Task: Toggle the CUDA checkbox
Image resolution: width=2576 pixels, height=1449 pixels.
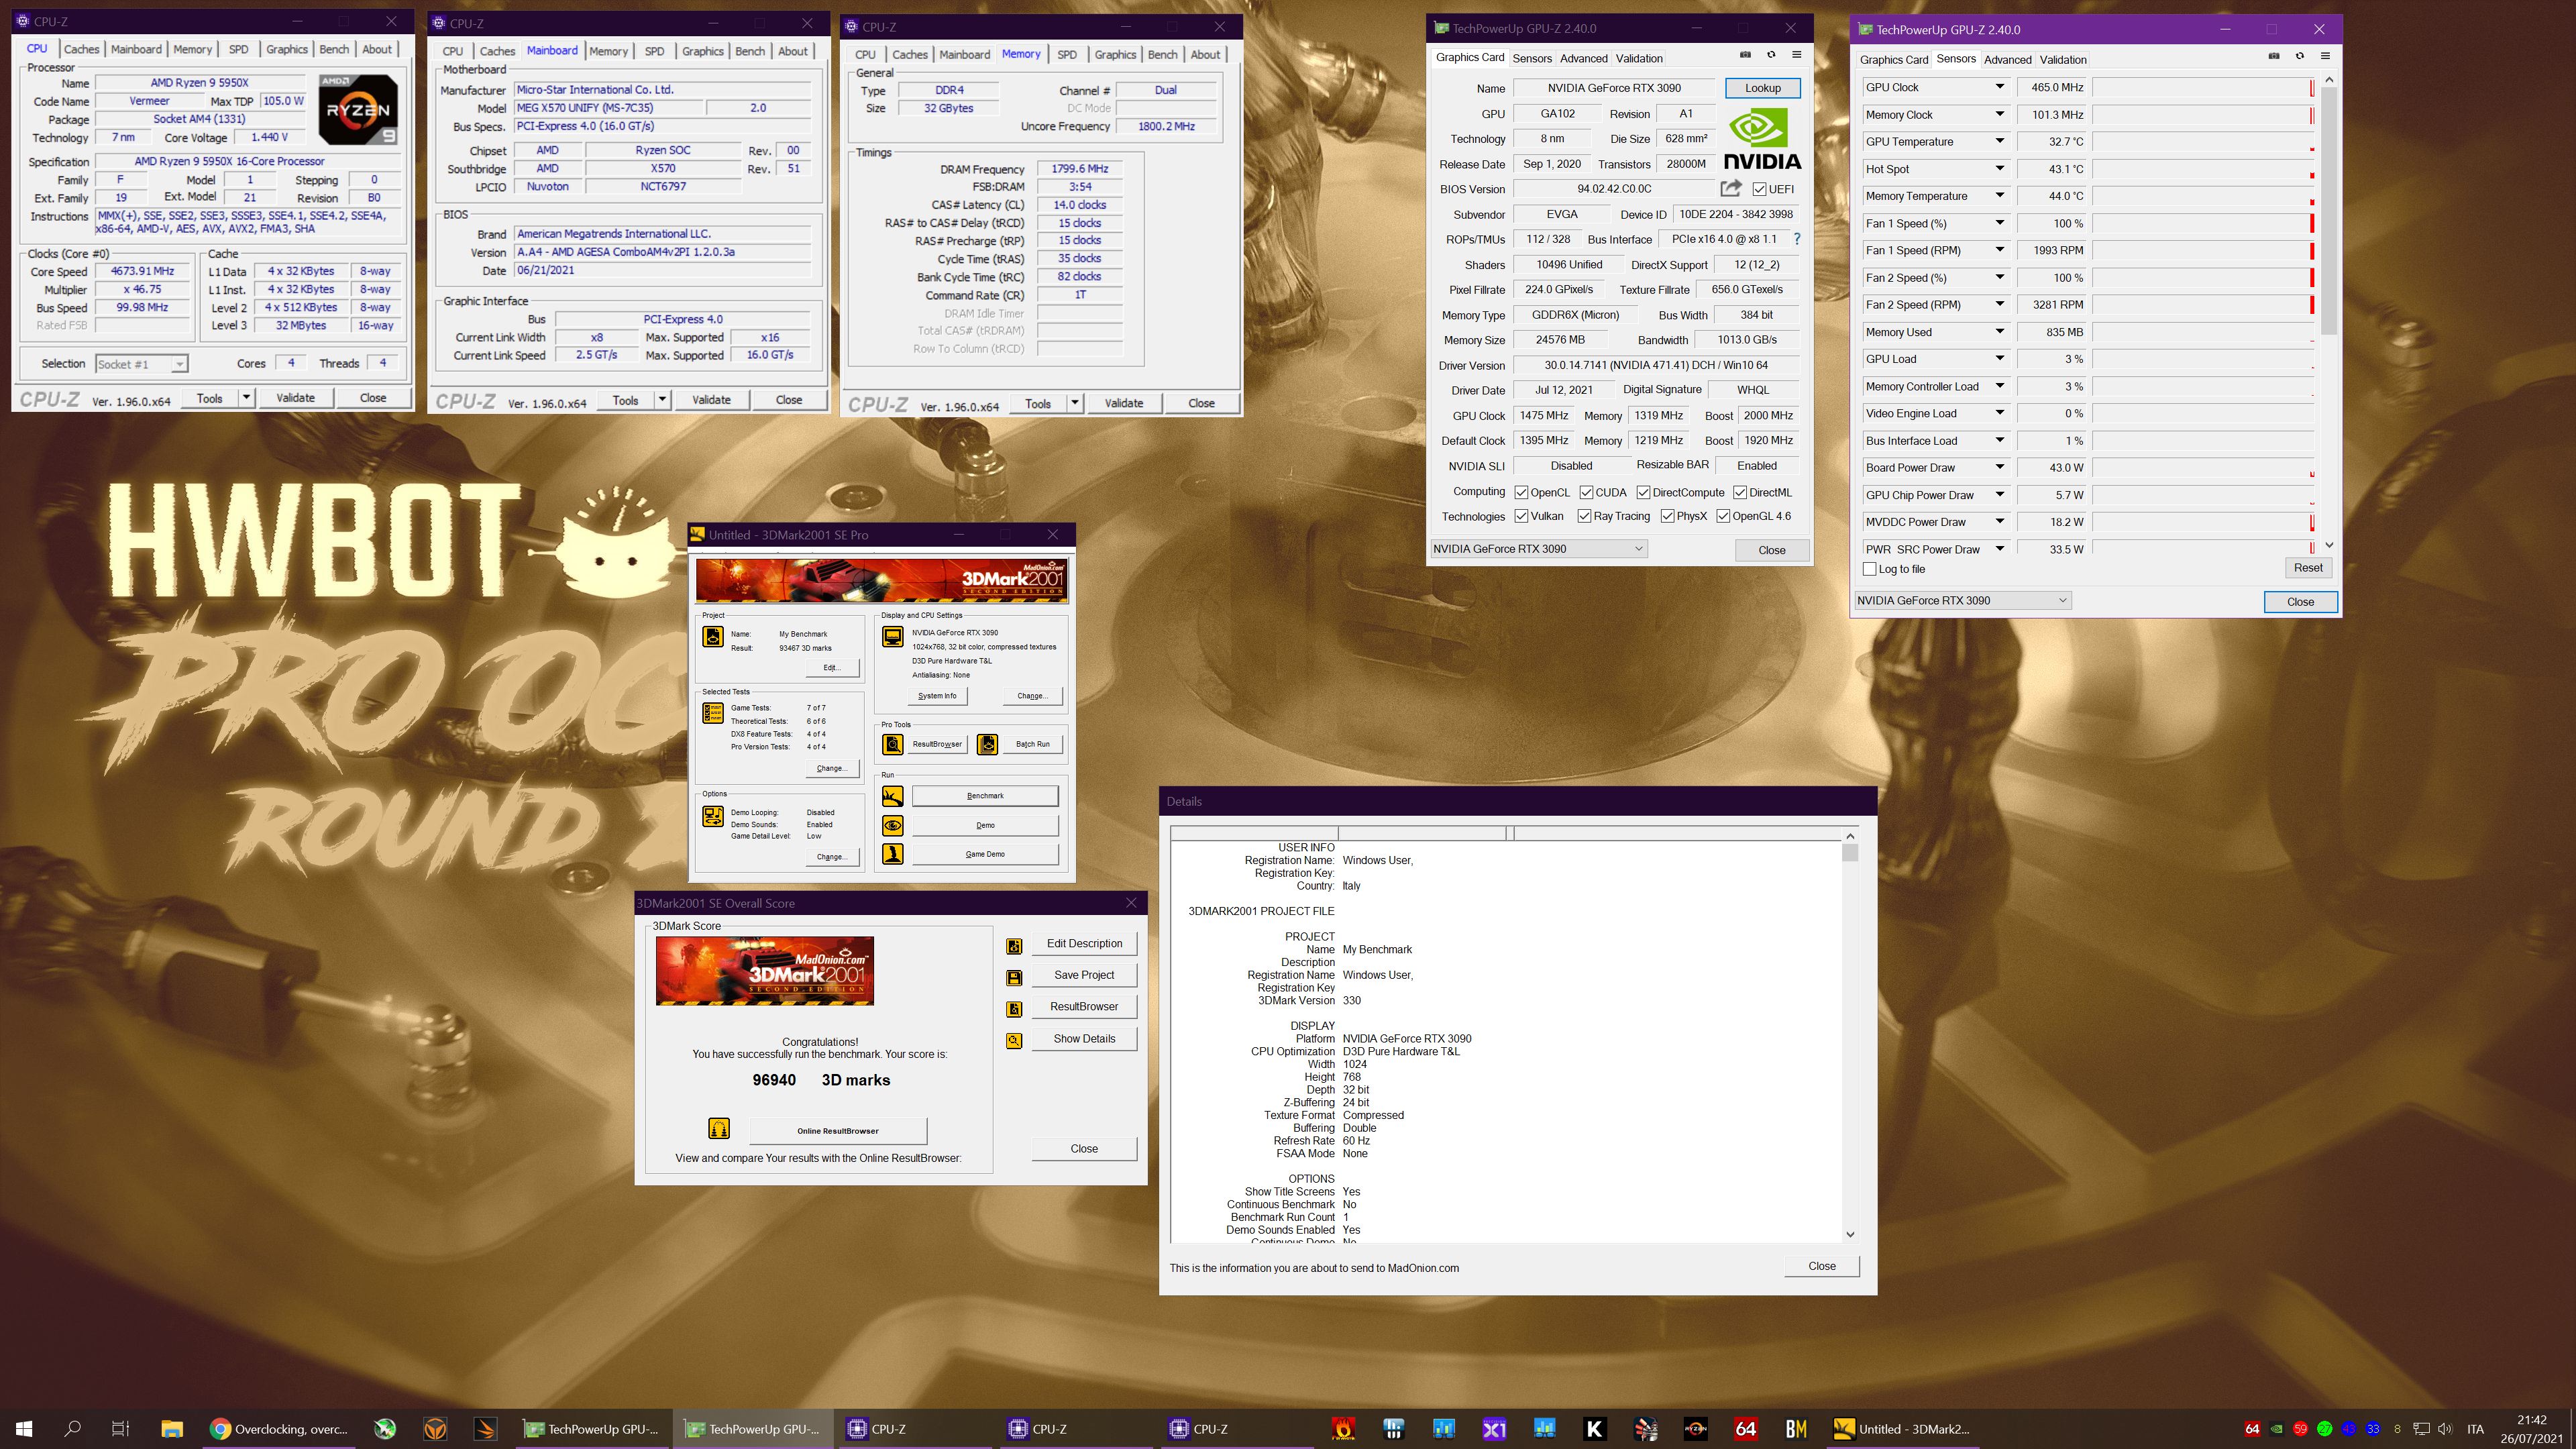Action: tap(1586, 492)
